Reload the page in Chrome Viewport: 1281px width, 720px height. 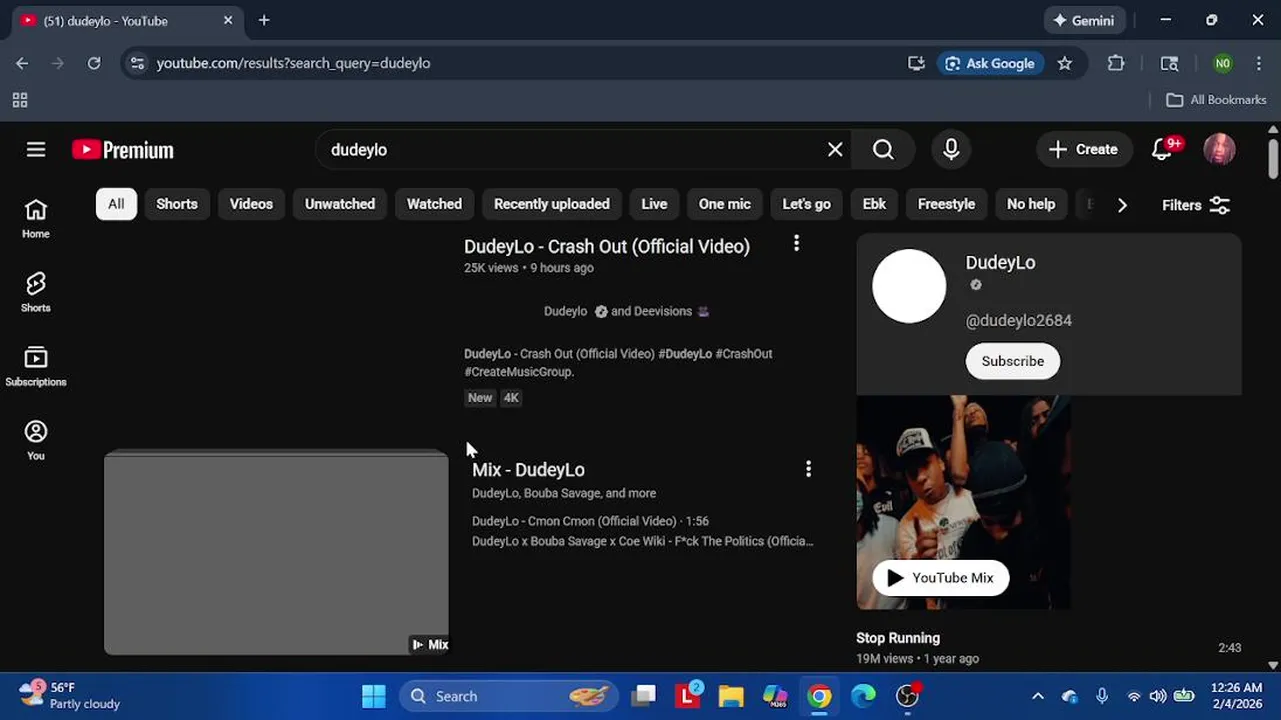pyautogui.click(x=94, y=63)
